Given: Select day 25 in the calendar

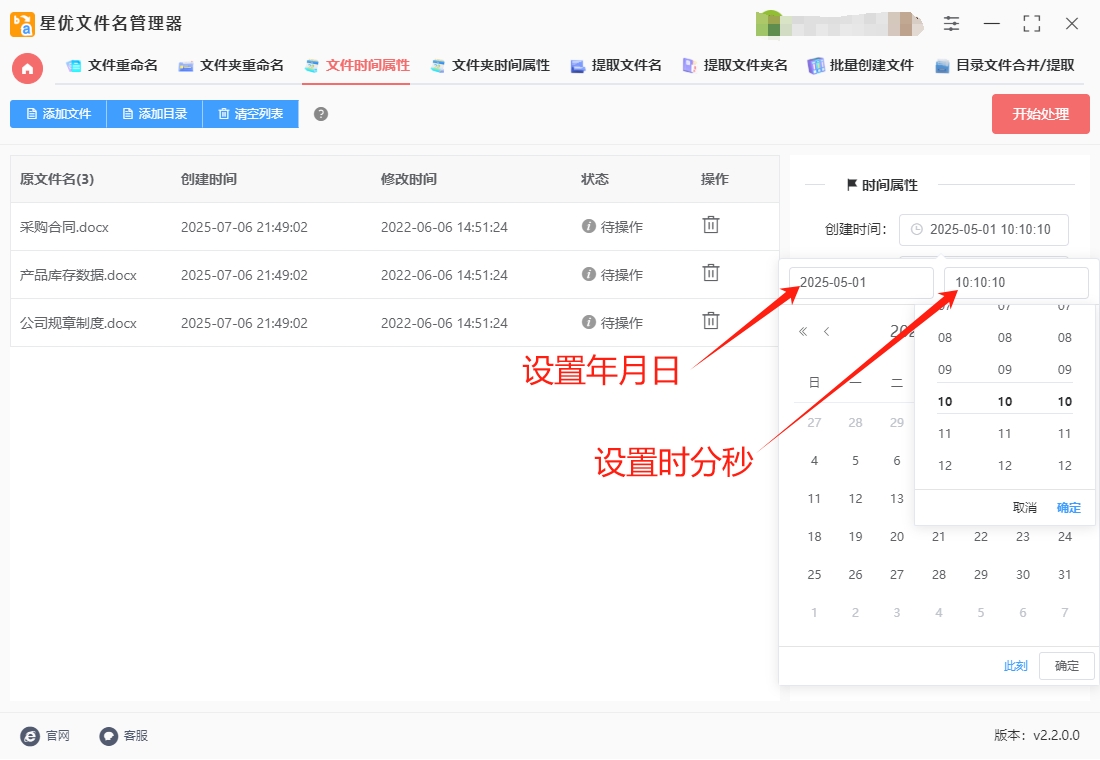Looking at the screenshot, I should (x=814, y=575).
